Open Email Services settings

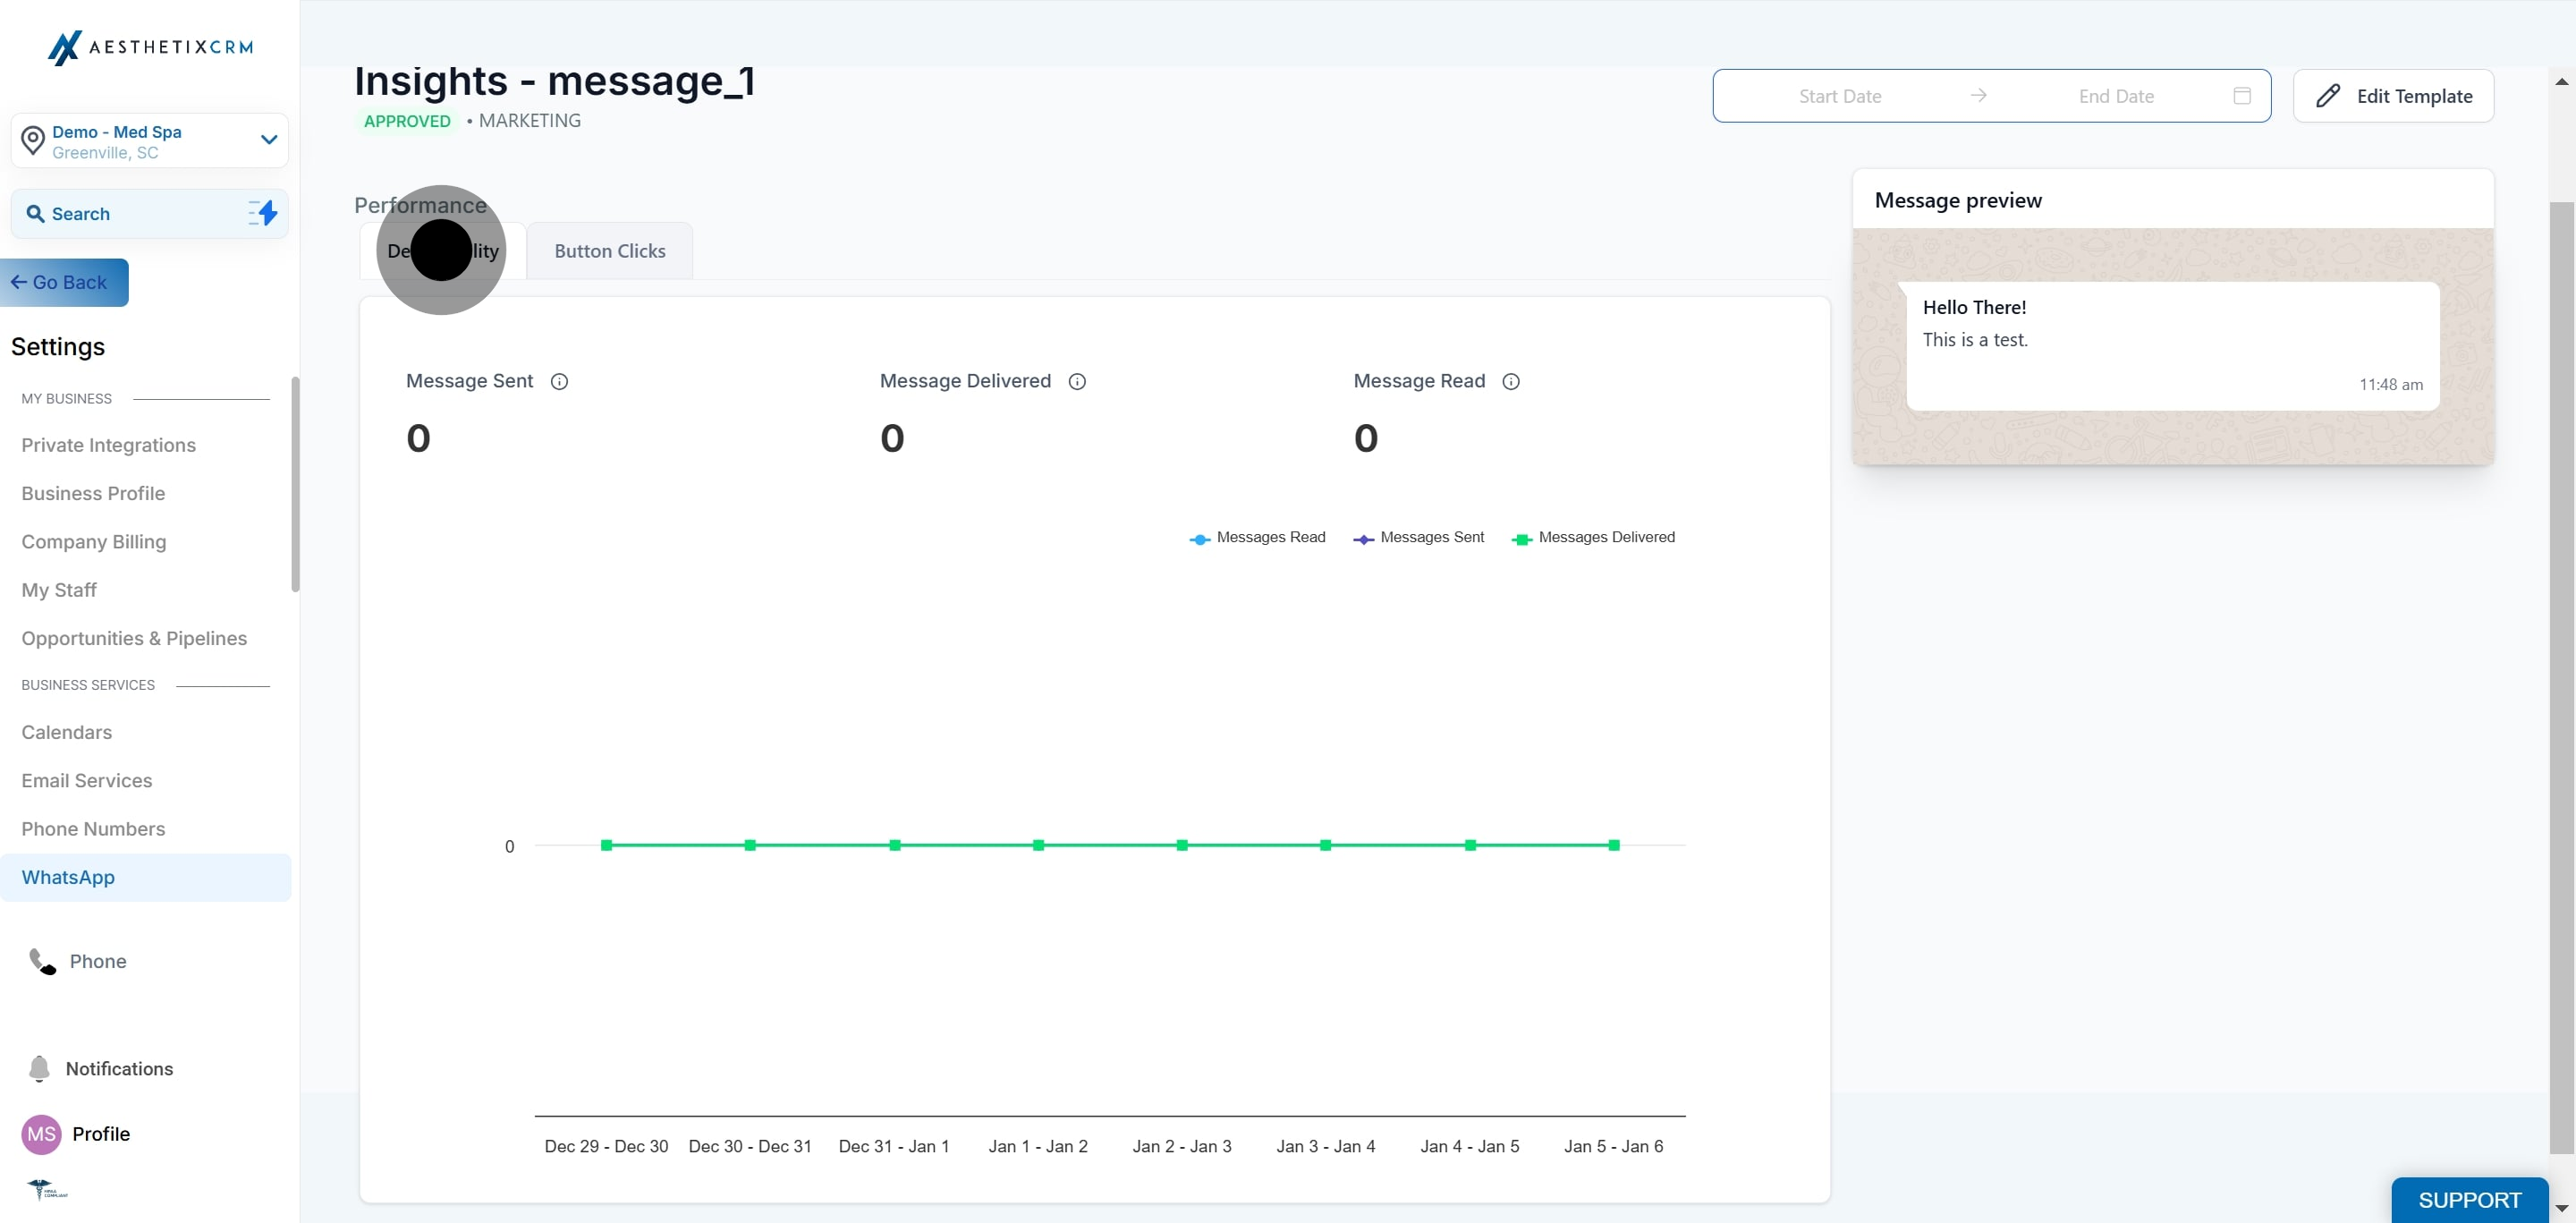(87, 780)
